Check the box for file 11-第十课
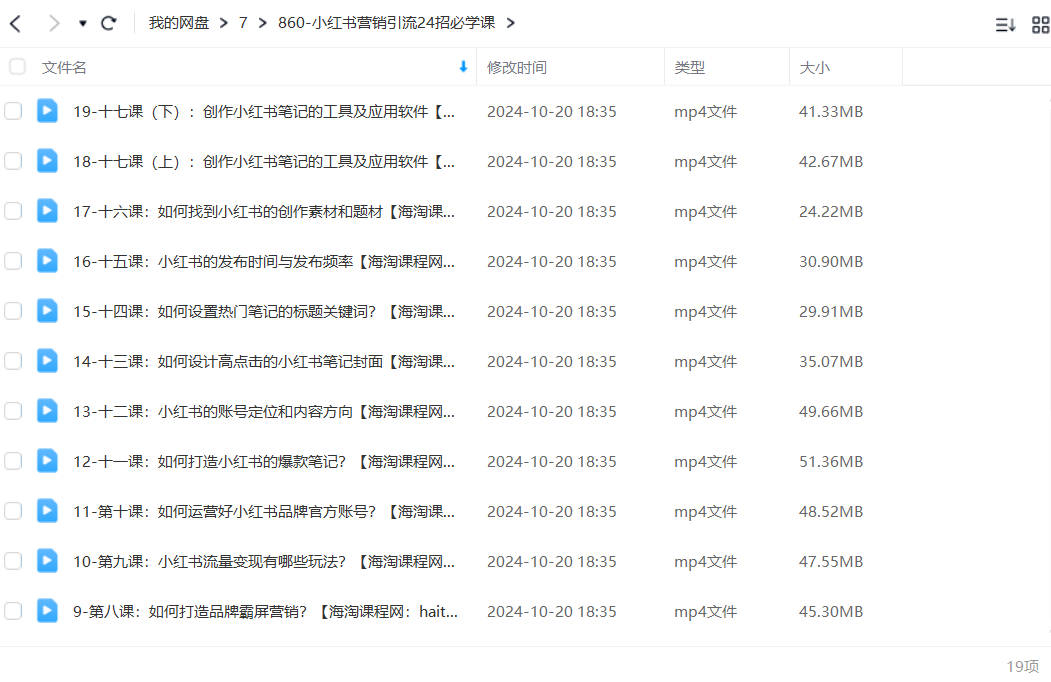This screenshot has height=682, width=1051. [x=13, y=511]
